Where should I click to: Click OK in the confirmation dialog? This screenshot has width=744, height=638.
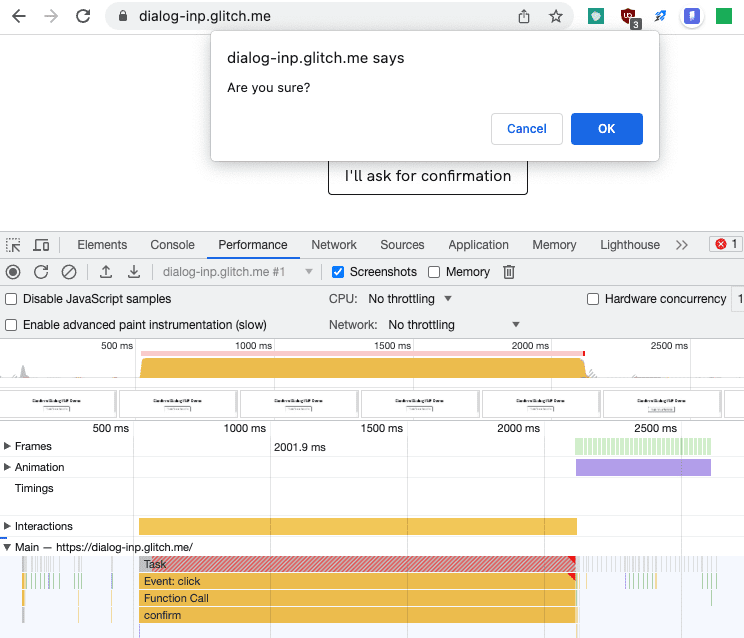606,129
